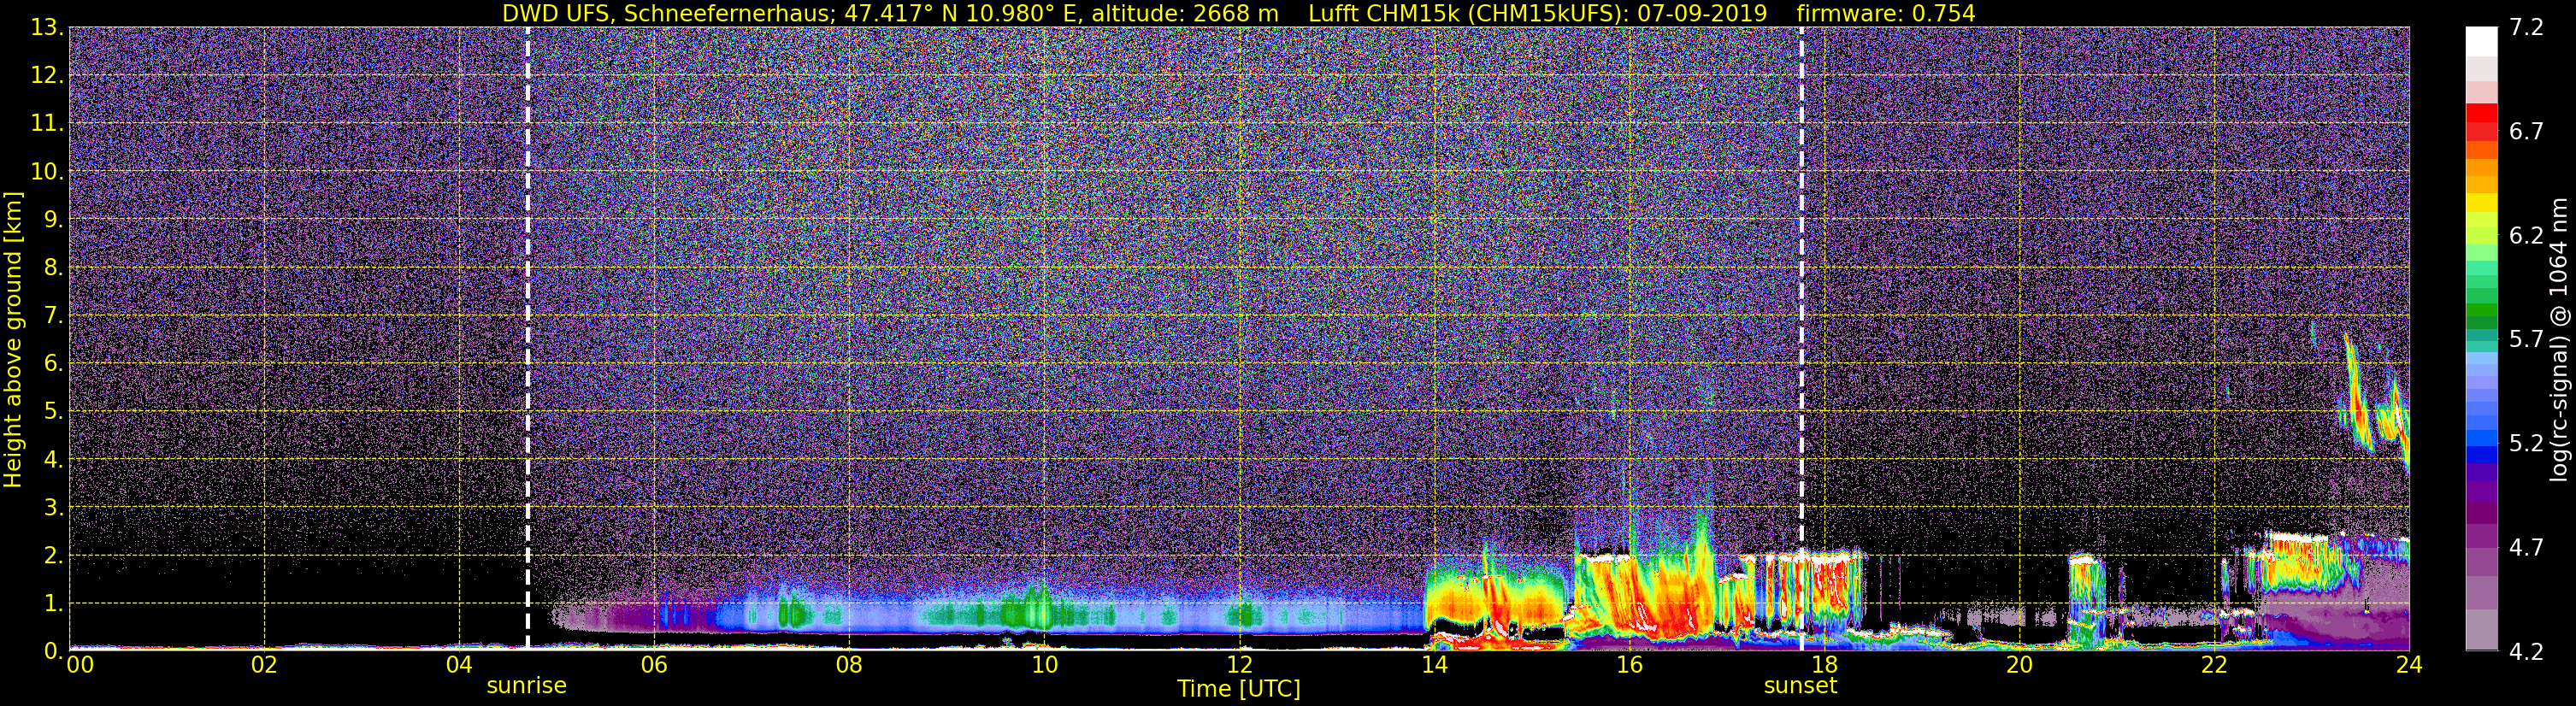2576x706 pixels.
Task: Click the height axis tick label 3.
Action: 53,507
